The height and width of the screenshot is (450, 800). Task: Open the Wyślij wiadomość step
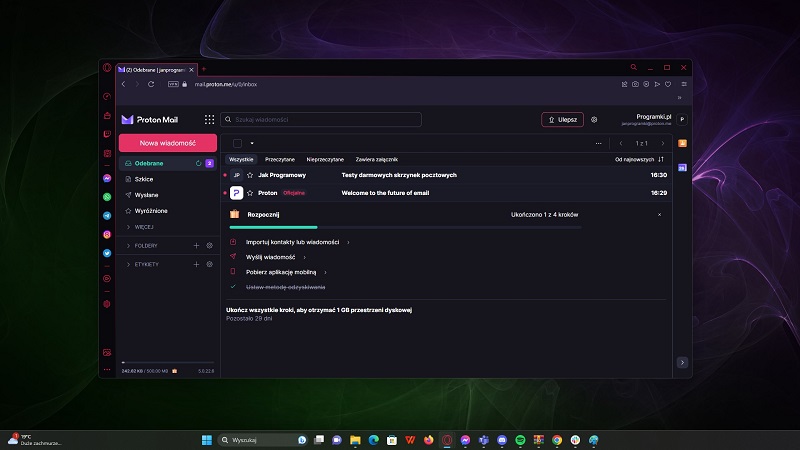[270, 257]
